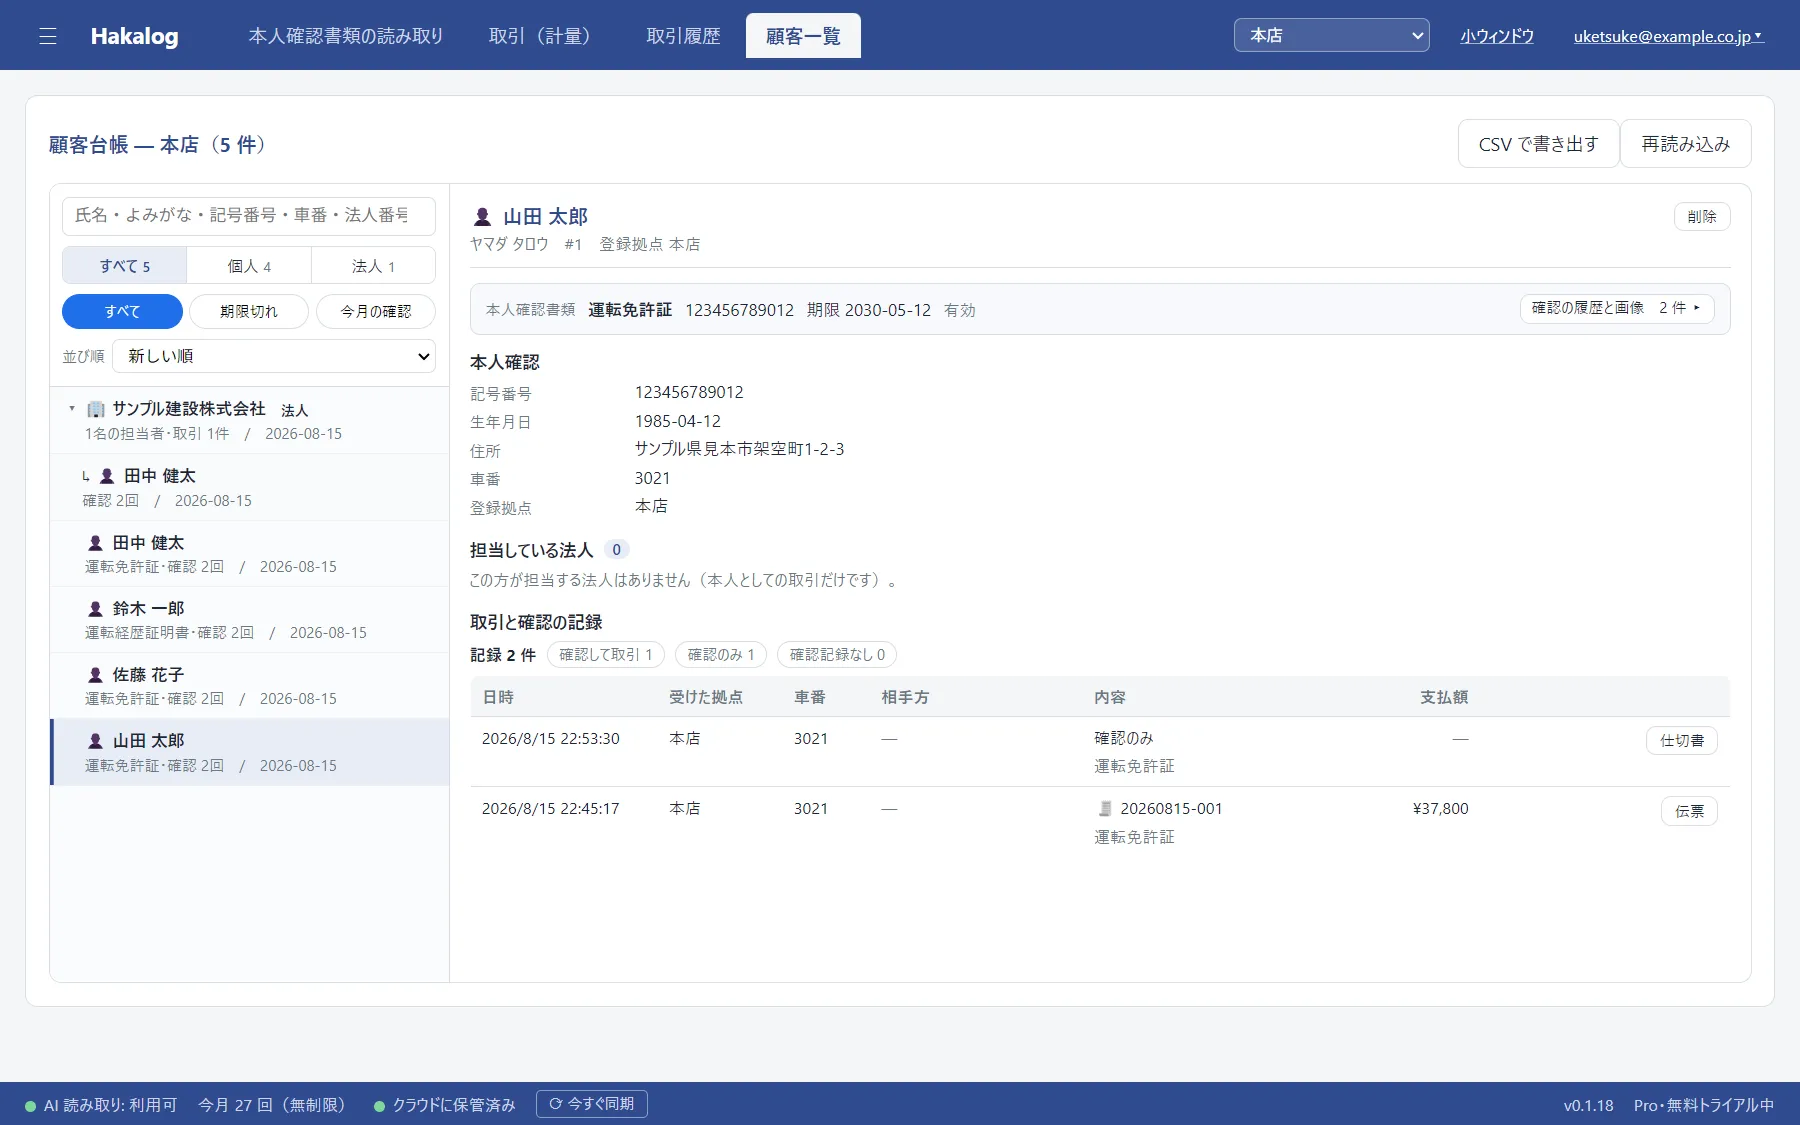Toggle the 今月の確認 filter pill

[x=376, y=311]
